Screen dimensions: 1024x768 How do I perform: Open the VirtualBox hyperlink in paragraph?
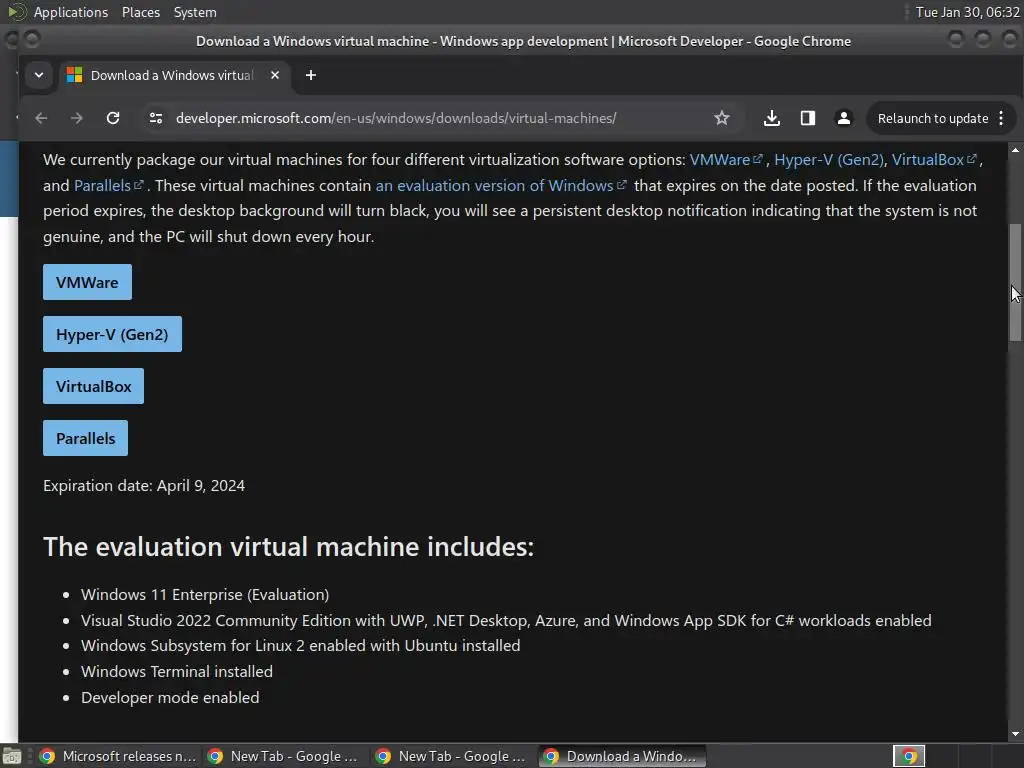point(935,160)
